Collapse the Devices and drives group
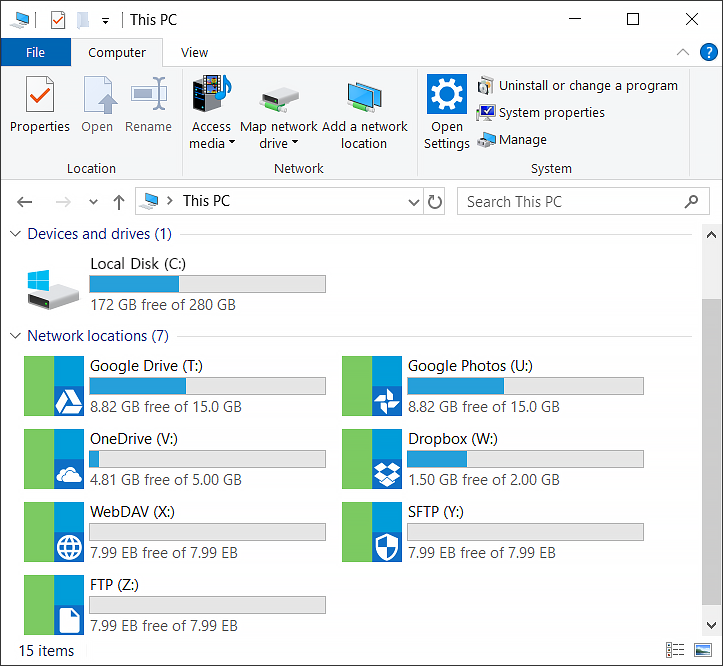Image resolution: width=723 pixels, height=666 pixels. click(x=15, y=234)
